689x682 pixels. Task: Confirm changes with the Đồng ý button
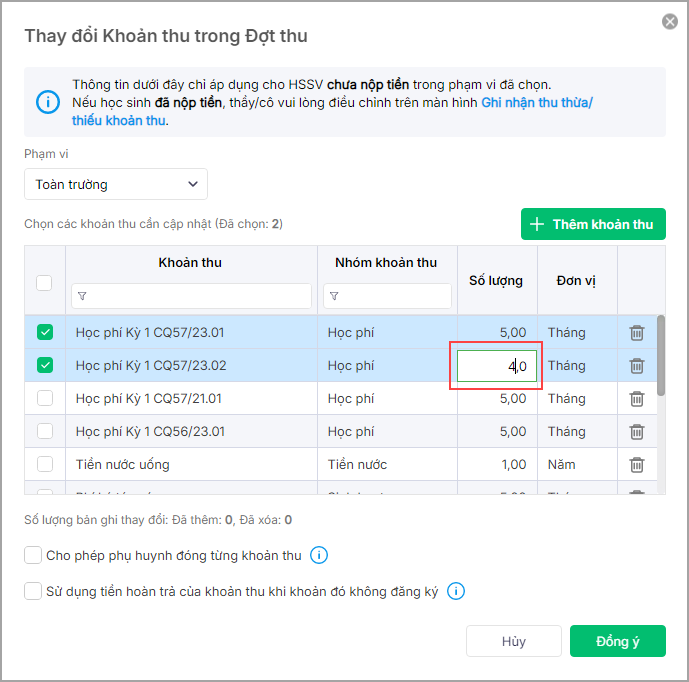tap(617, 641)
